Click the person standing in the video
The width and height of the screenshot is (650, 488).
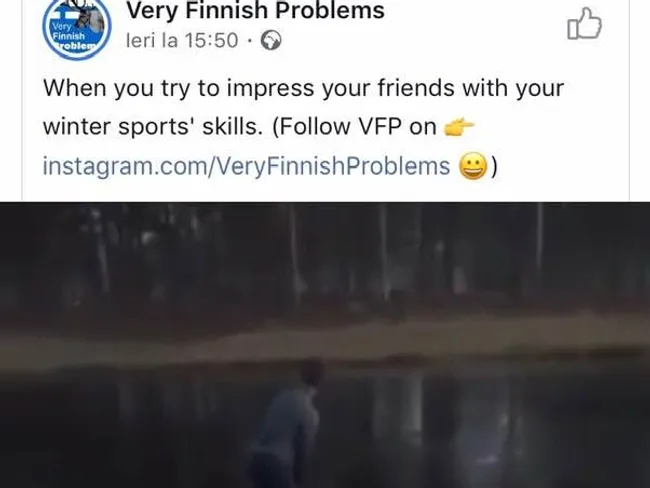288,423
